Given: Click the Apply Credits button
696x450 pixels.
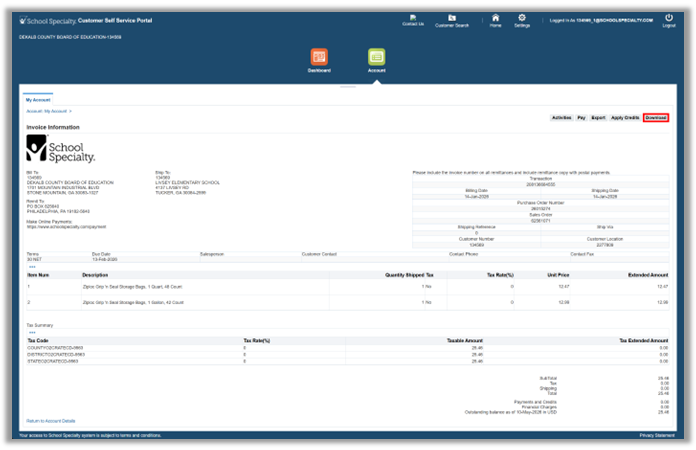Looking at the screenshot, I should click(x=625, y=118).
